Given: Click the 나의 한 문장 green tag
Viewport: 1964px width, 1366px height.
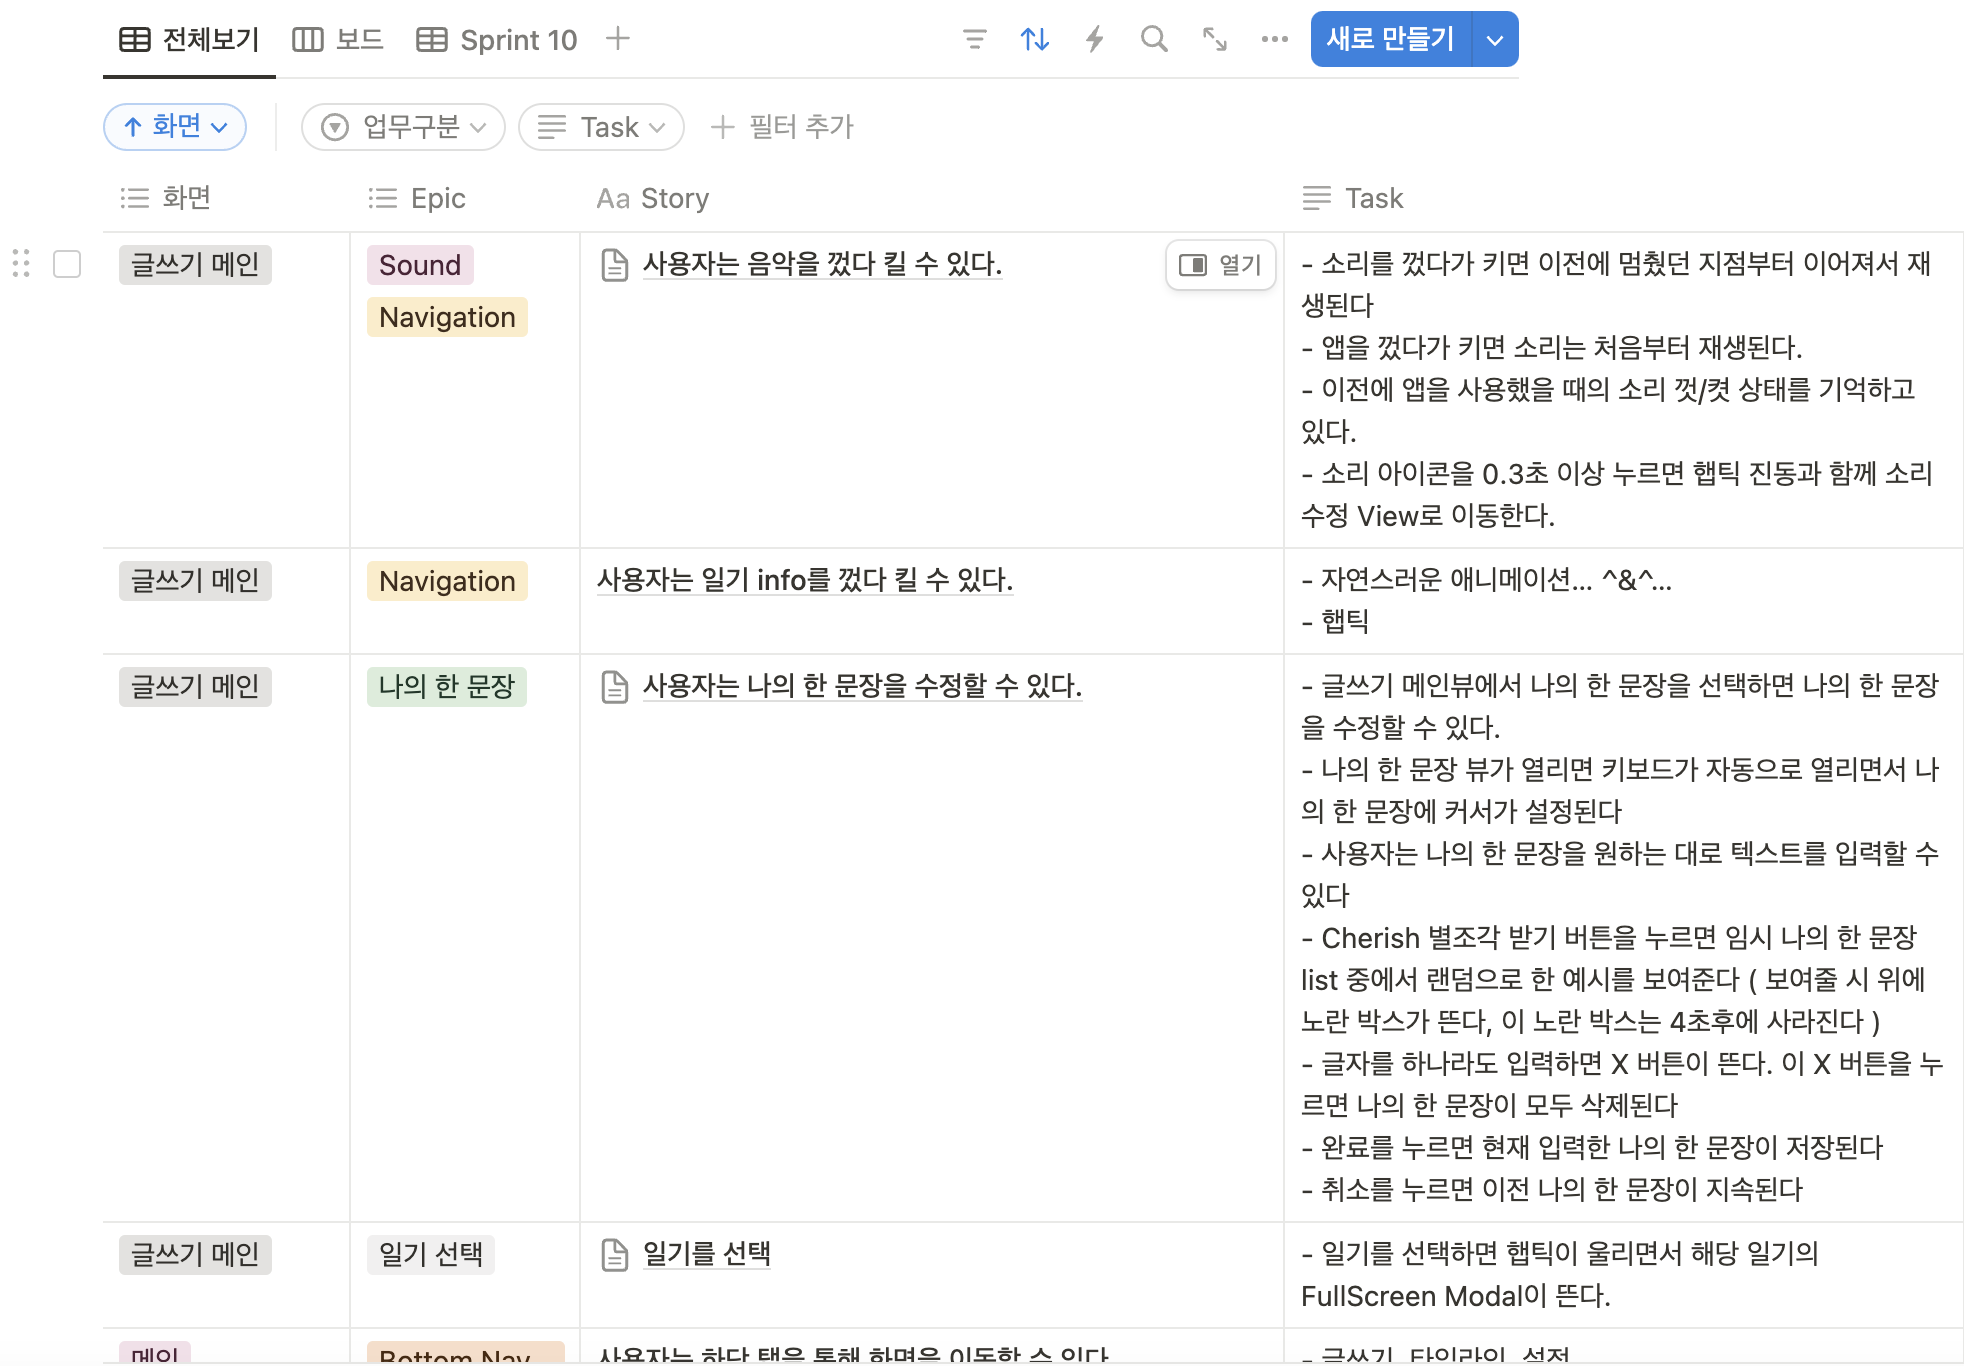Looking at the screenshot, I should click(446, 687).
